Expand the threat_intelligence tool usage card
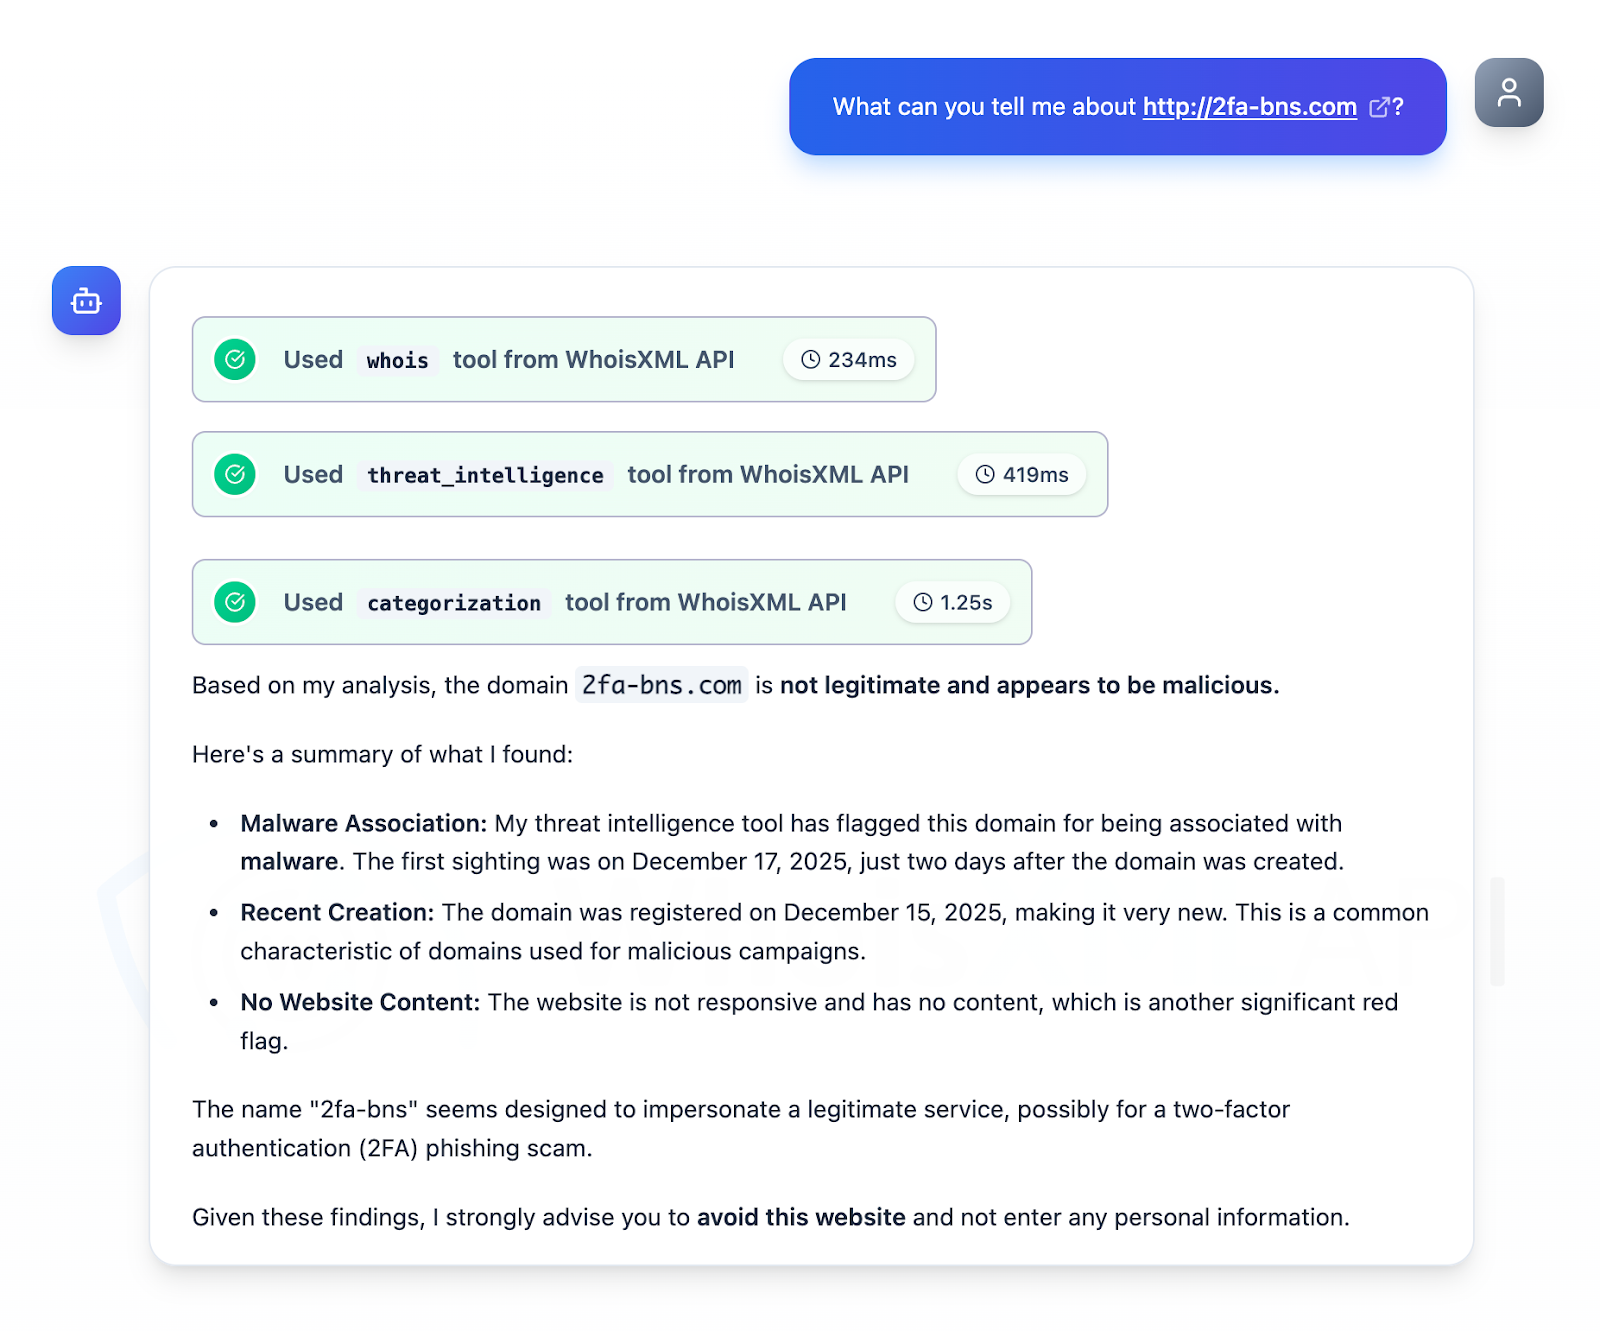This screenshot has width=1600, height=1331. (649, 475)
